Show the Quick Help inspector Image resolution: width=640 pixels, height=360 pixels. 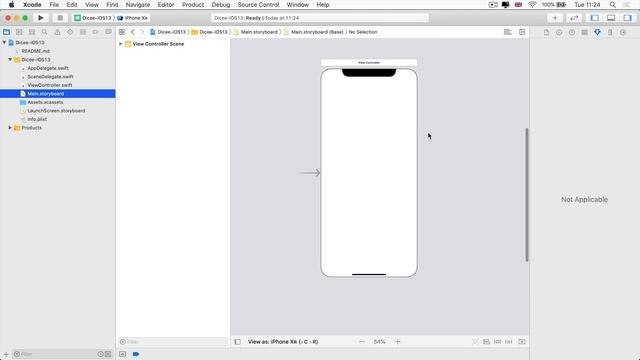point(572,32)
